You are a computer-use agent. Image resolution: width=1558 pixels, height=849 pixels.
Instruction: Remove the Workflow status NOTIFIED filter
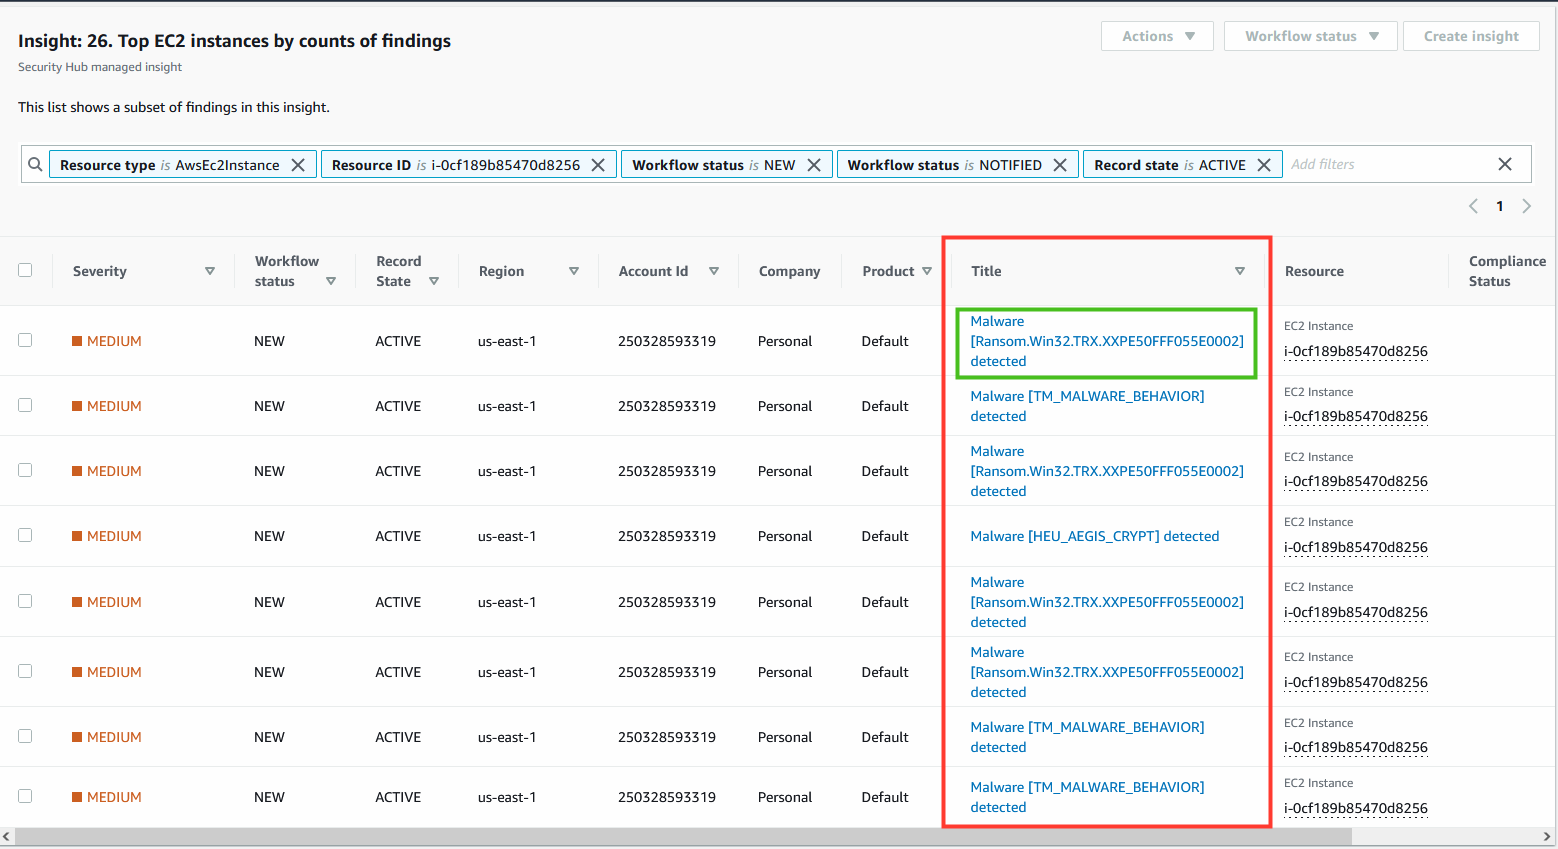point(1060,165)
